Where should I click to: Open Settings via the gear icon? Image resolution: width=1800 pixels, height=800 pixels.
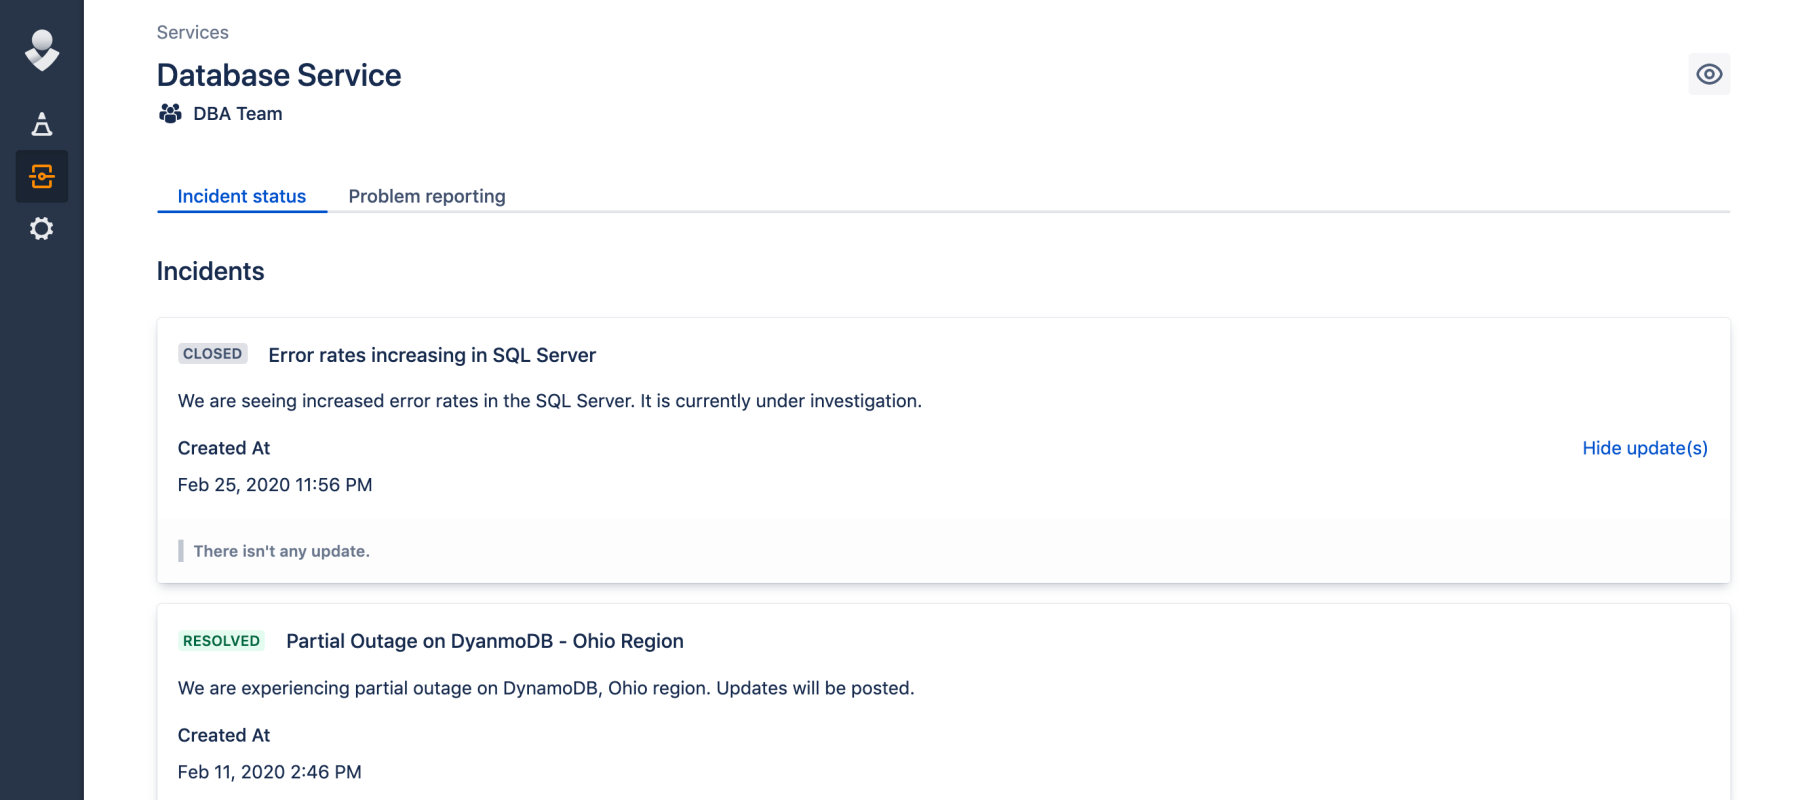(x=41, y=229)
